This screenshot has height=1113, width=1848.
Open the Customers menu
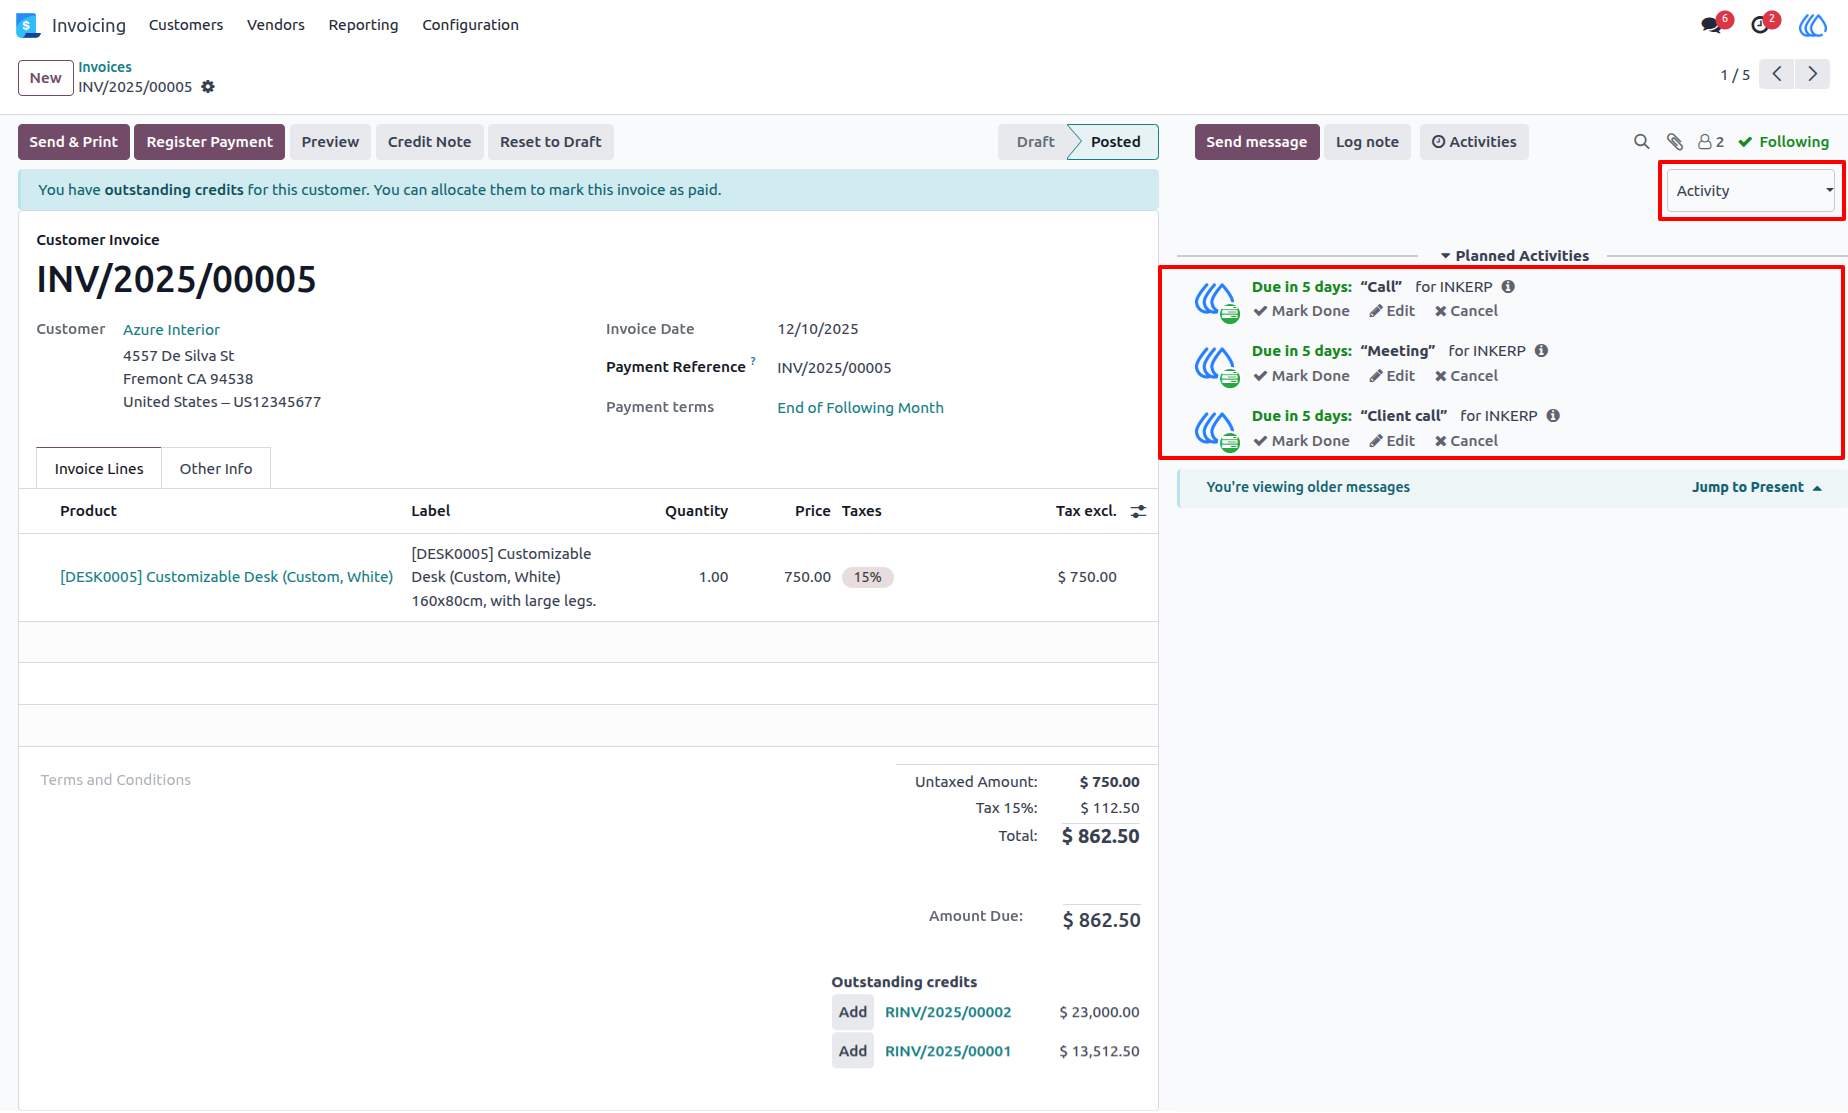click(186, 25)
